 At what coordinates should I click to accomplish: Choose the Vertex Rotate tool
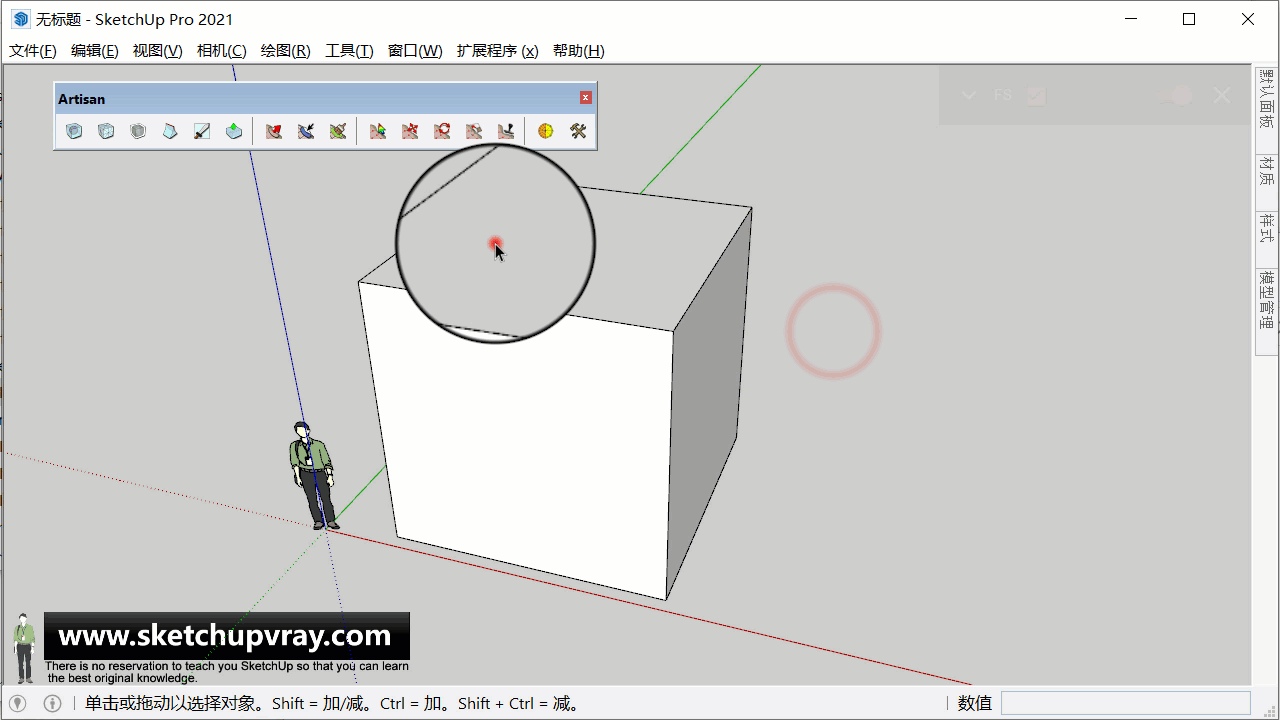pyautogui.click(x=442, y=131)
